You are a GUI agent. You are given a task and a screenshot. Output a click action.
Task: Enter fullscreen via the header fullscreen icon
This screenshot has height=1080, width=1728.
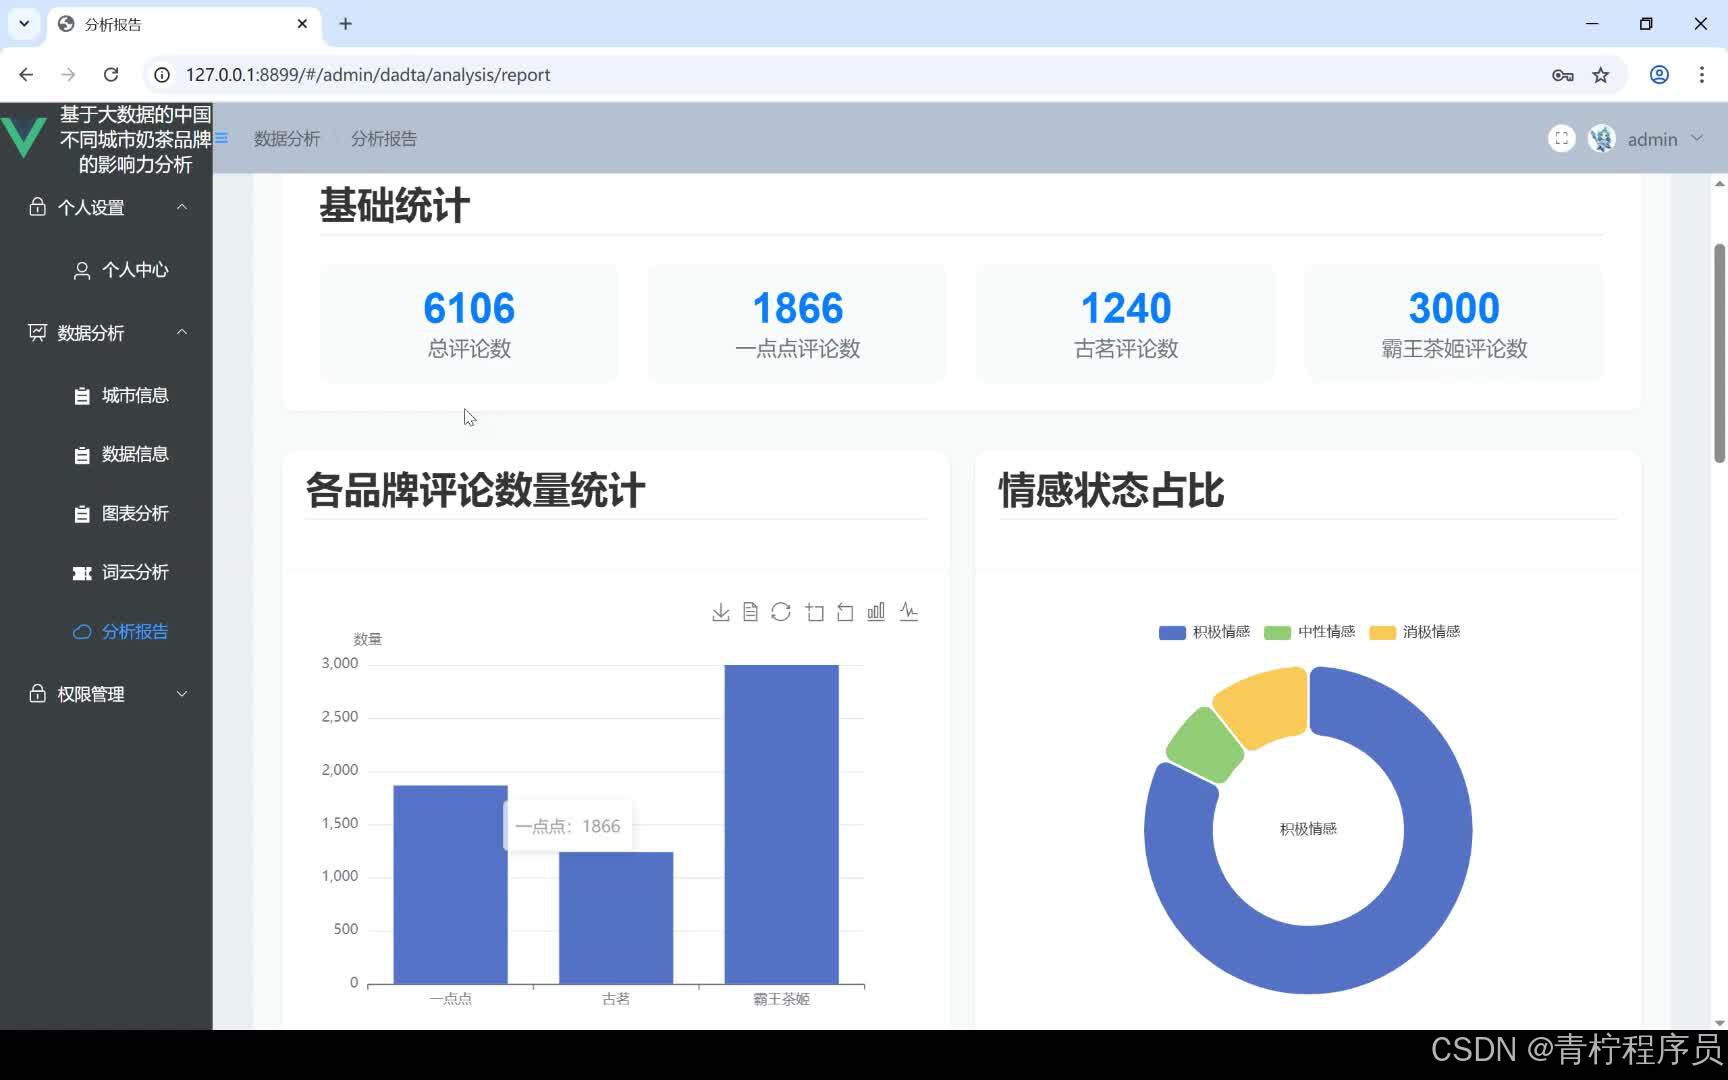pos(1561,138)
